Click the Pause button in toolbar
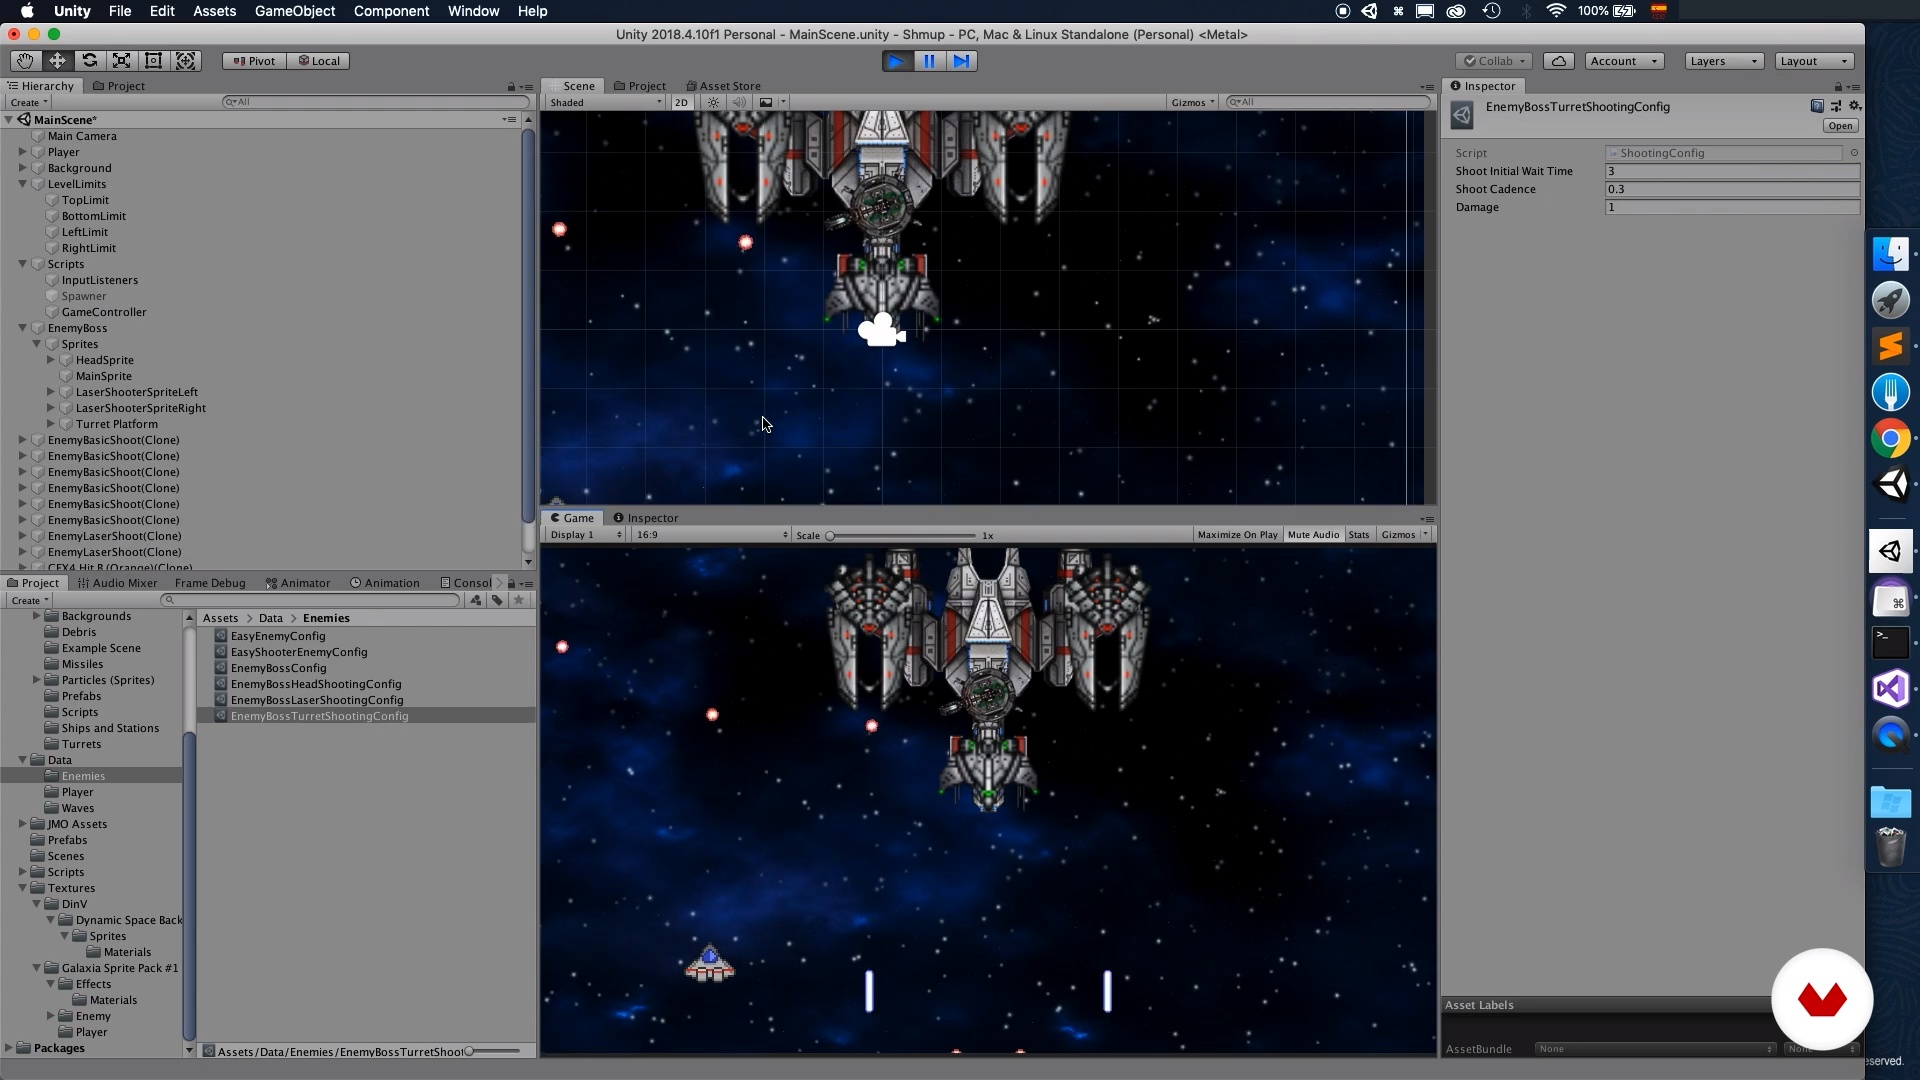The image size is (1920, 1080). 929,61
